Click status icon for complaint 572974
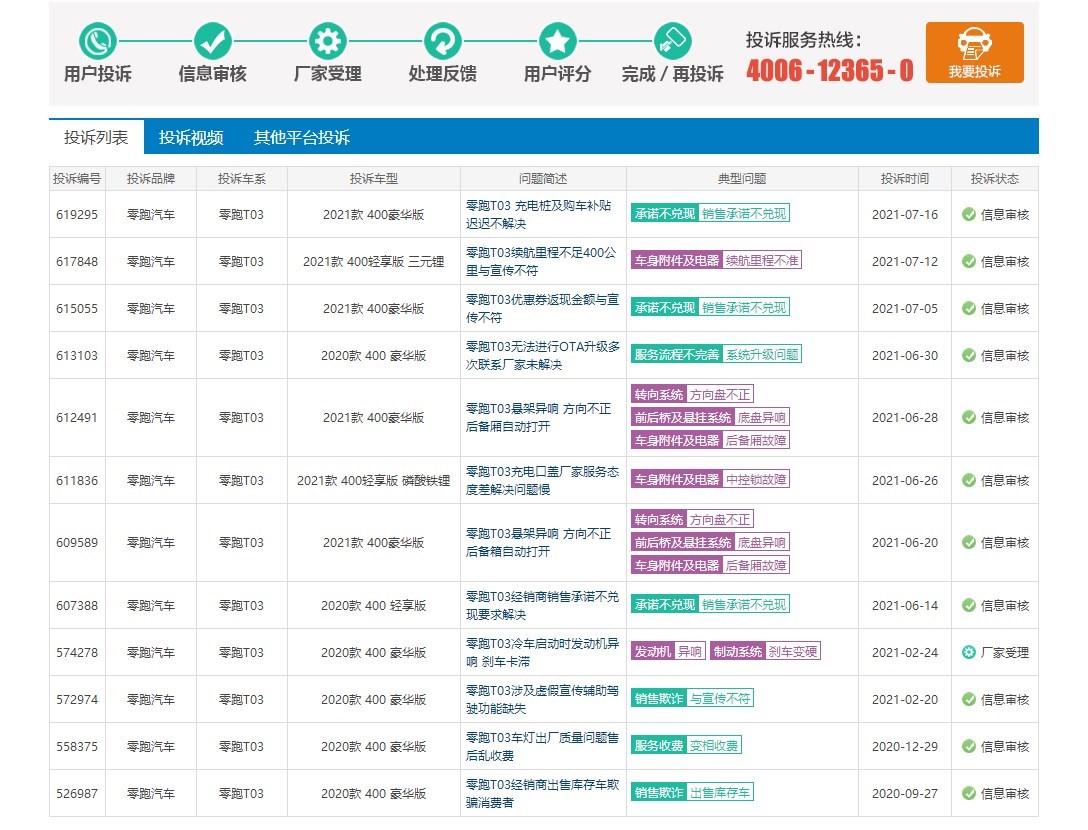Screen dimensions: 1088x830 coord(969,700)
